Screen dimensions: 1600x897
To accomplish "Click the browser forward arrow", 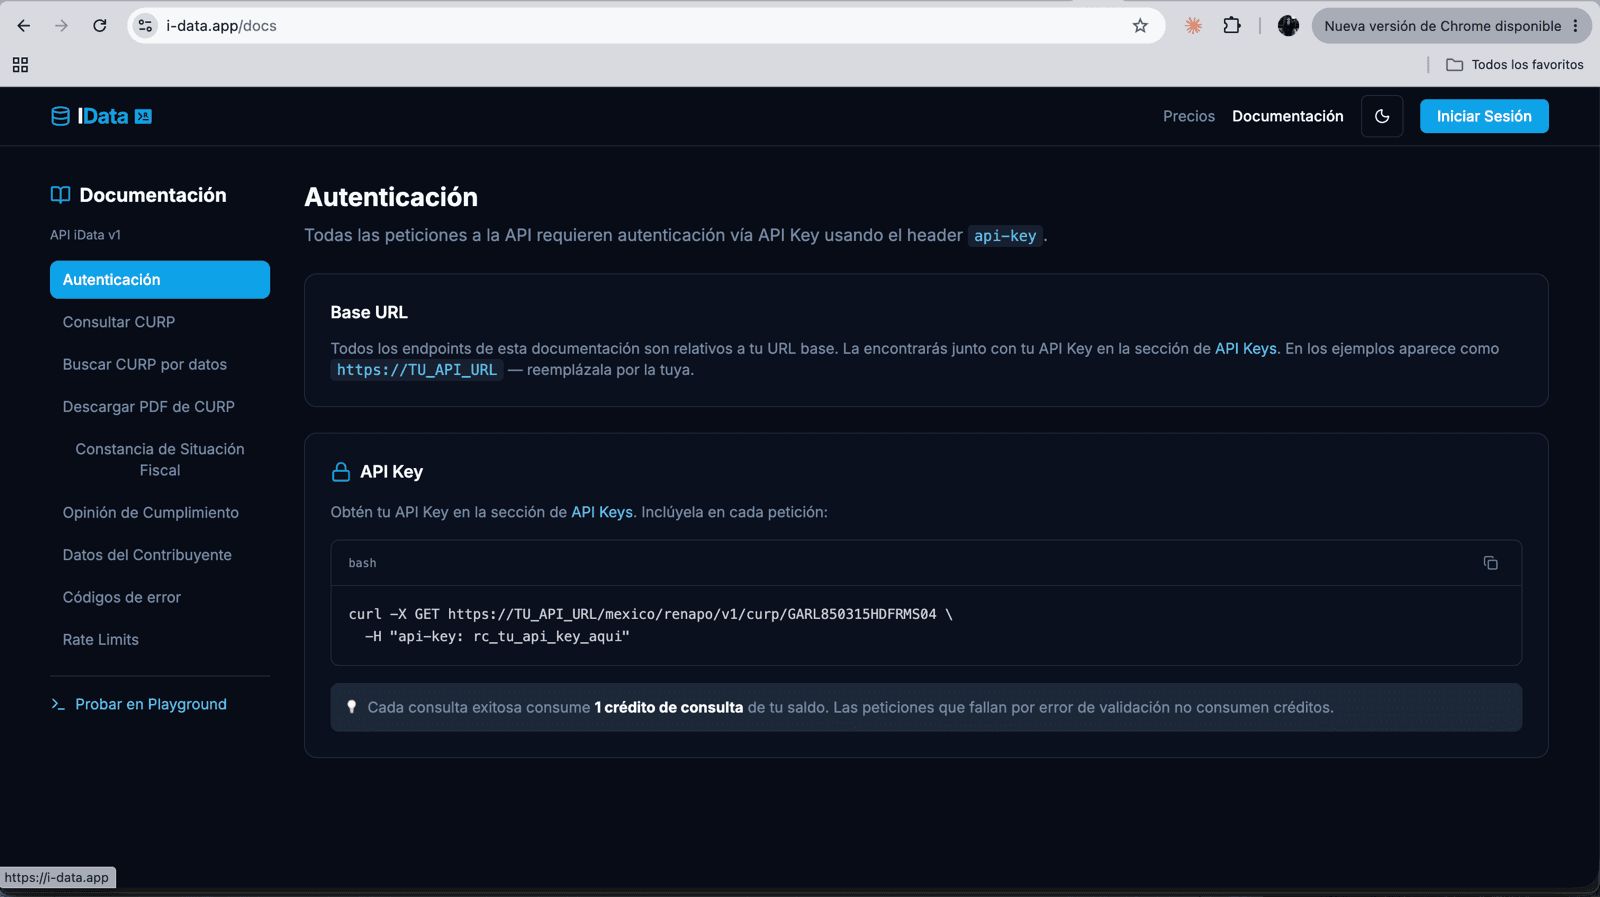I will [62, 26].
